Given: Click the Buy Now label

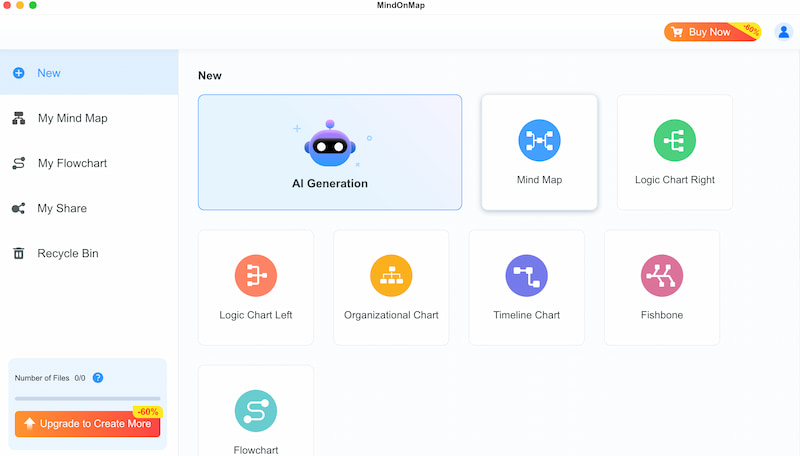Looking at the screenshot, I should [709, 32].
